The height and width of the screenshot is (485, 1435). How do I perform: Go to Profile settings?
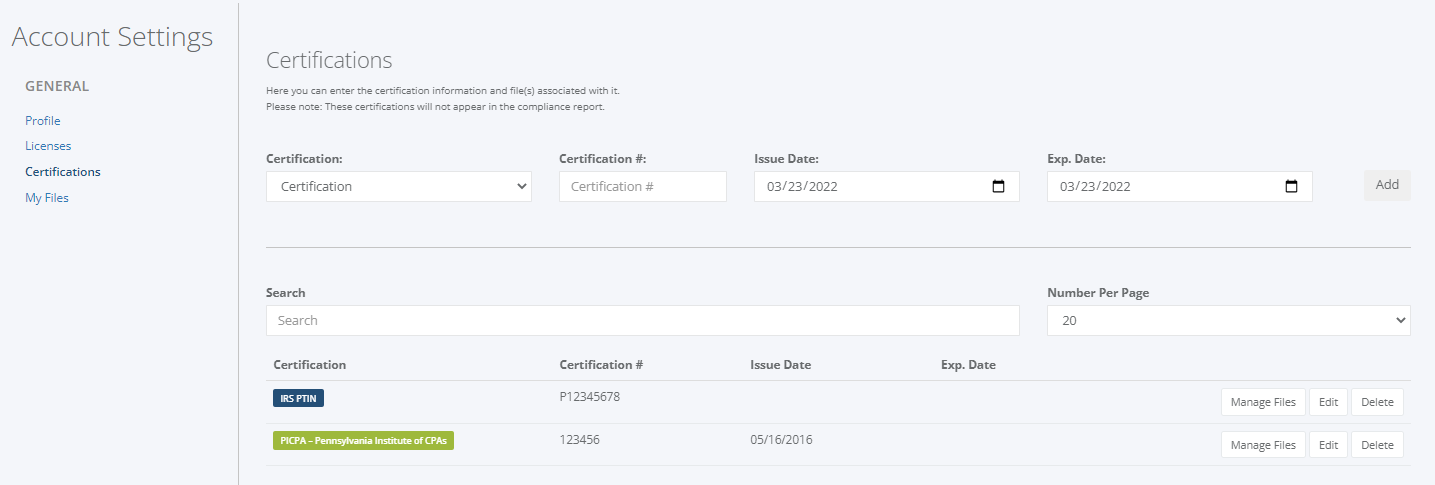43,120
